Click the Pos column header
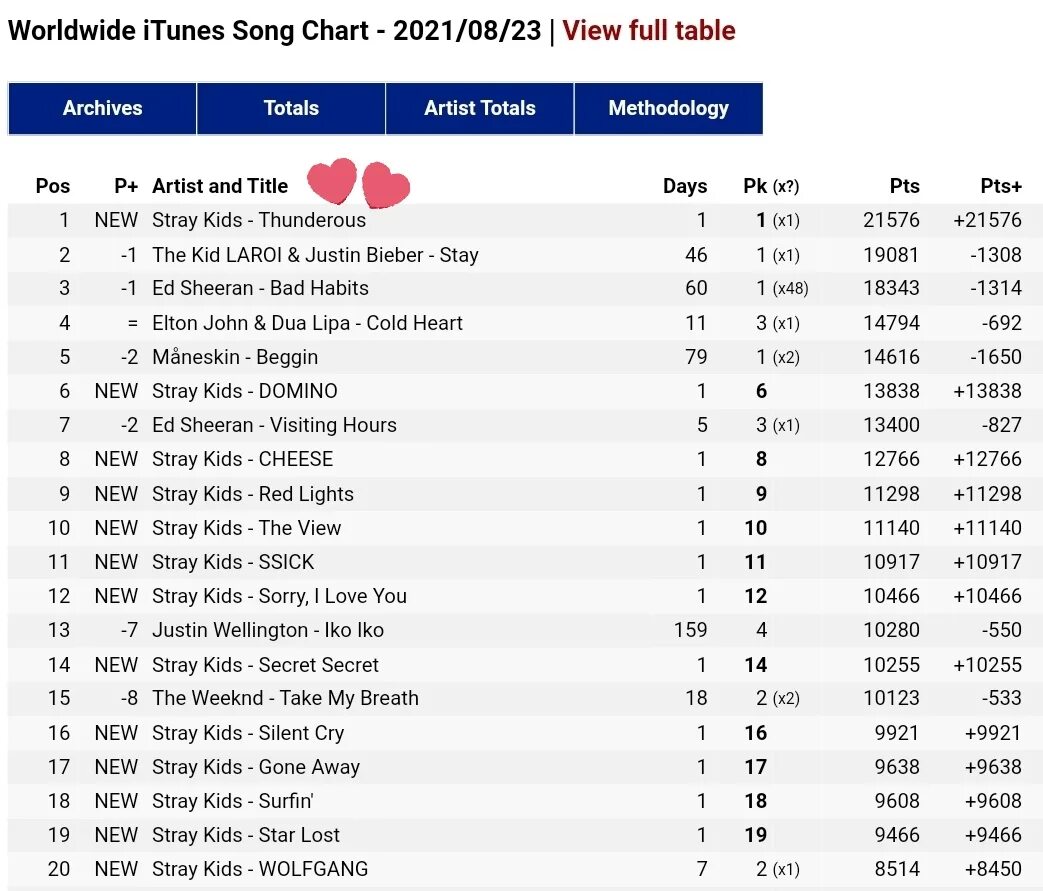 click(x=53, y=186)
